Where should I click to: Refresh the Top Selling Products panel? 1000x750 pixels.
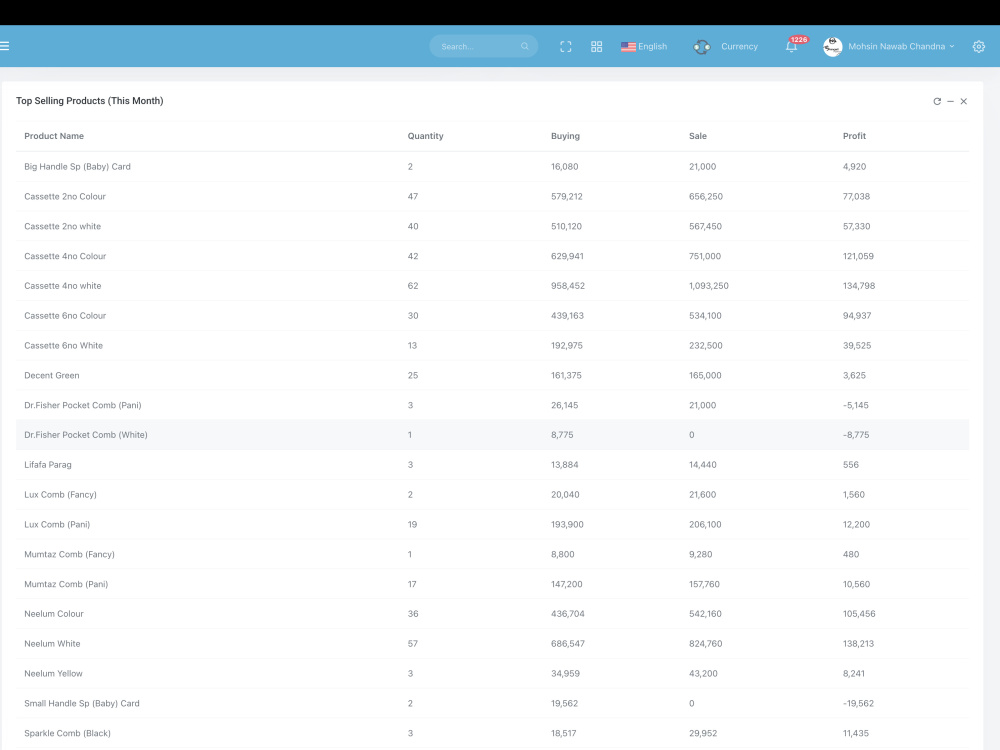pos(937,101)
